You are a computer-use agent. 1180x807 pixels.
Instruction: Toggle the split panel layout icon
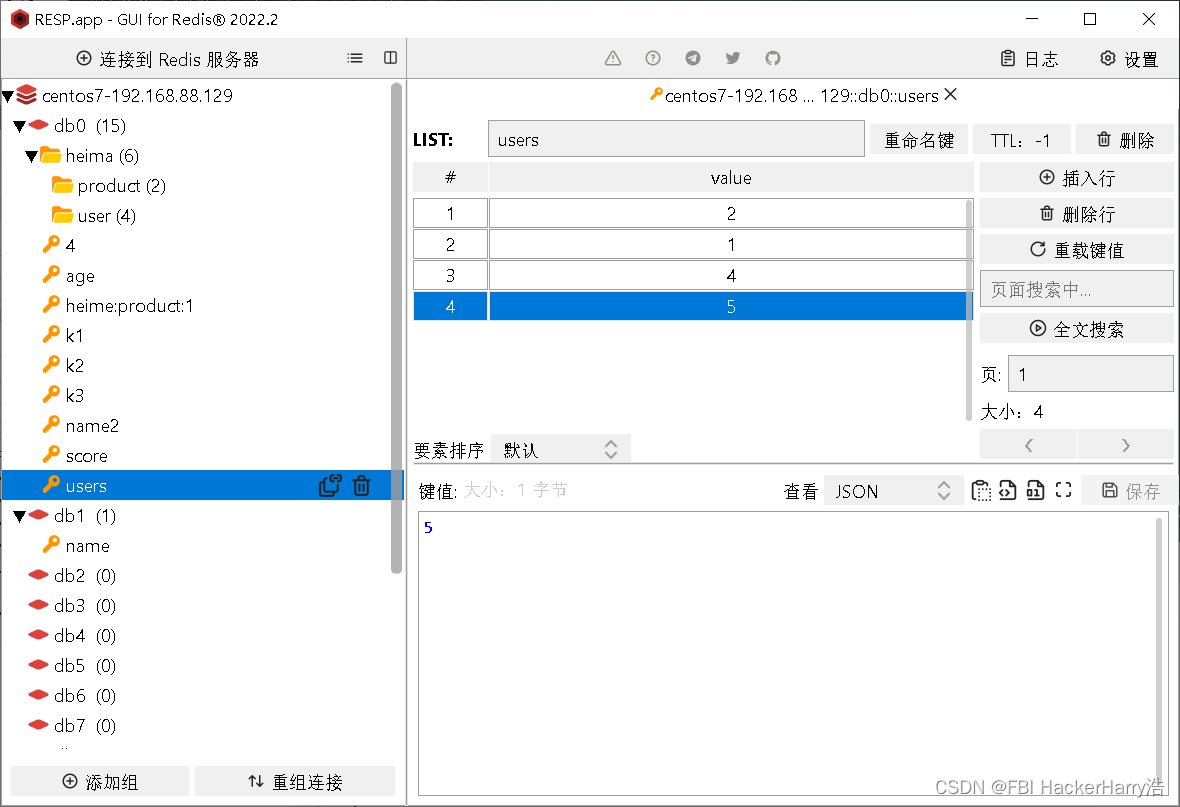[390, 57]
